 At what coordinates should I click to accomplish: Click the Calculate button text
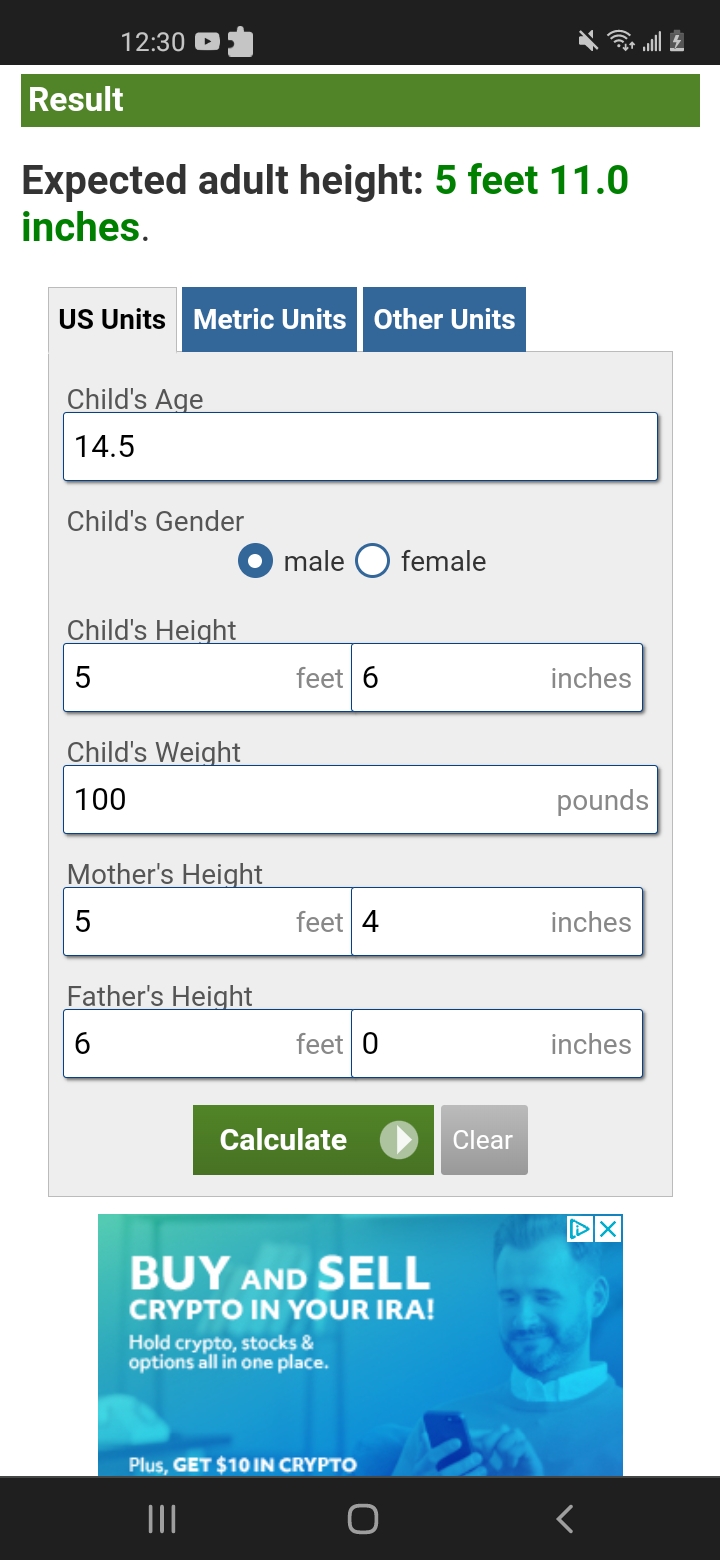(283, 1140)
